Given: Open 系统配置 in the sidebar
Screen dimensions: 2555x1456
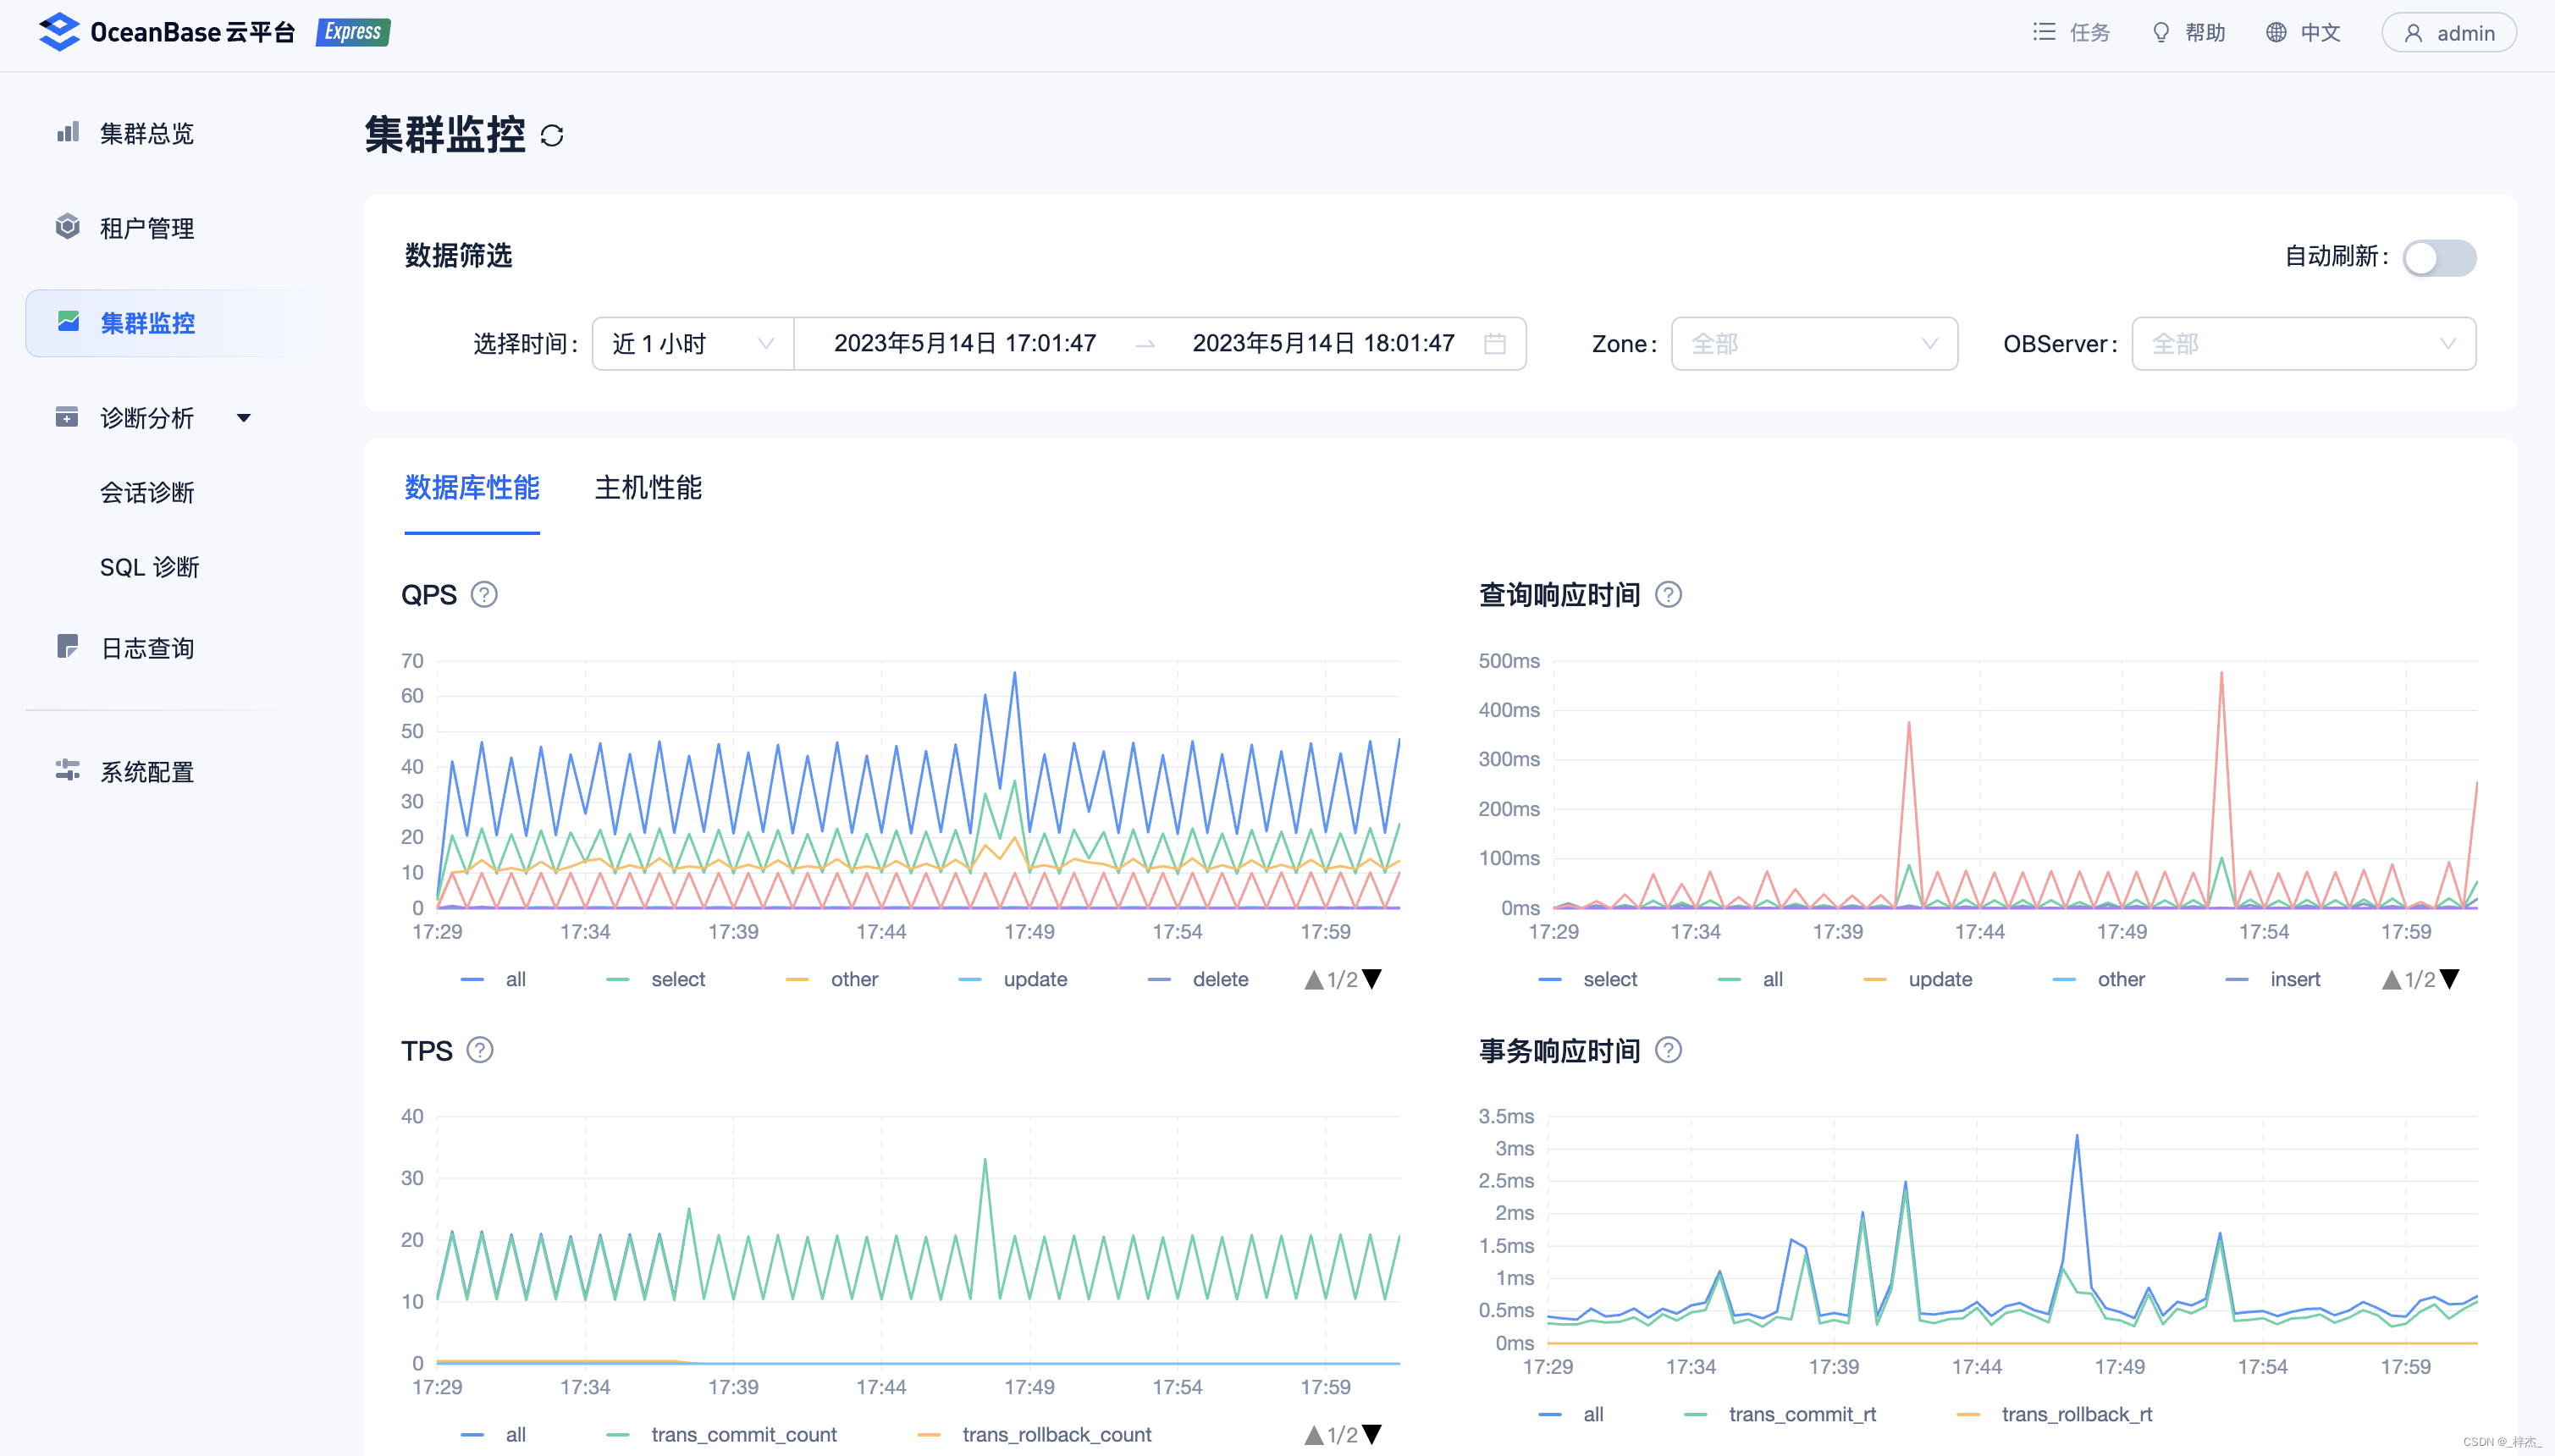Looking at the screenshot, I should pyautogui.click(x=147, y=772).
